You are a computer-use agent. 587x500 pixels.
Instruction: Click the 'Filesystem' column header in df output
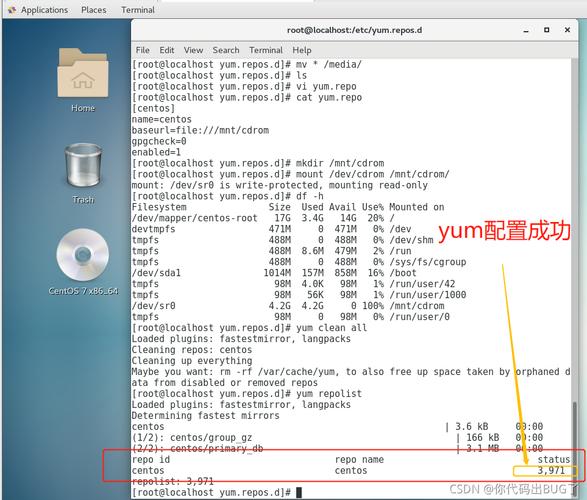[159, 207]
